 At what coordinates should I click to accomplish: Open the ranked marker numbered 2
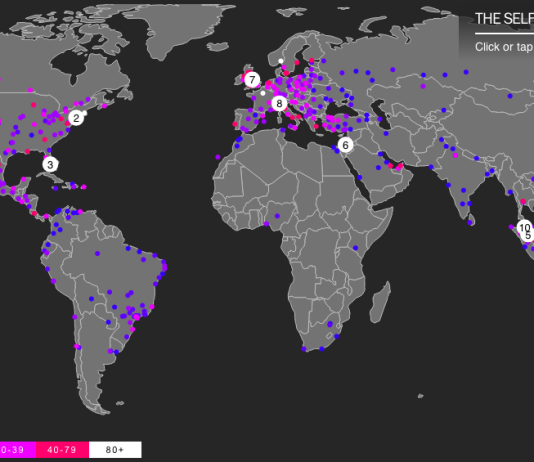tap(76, 118)
